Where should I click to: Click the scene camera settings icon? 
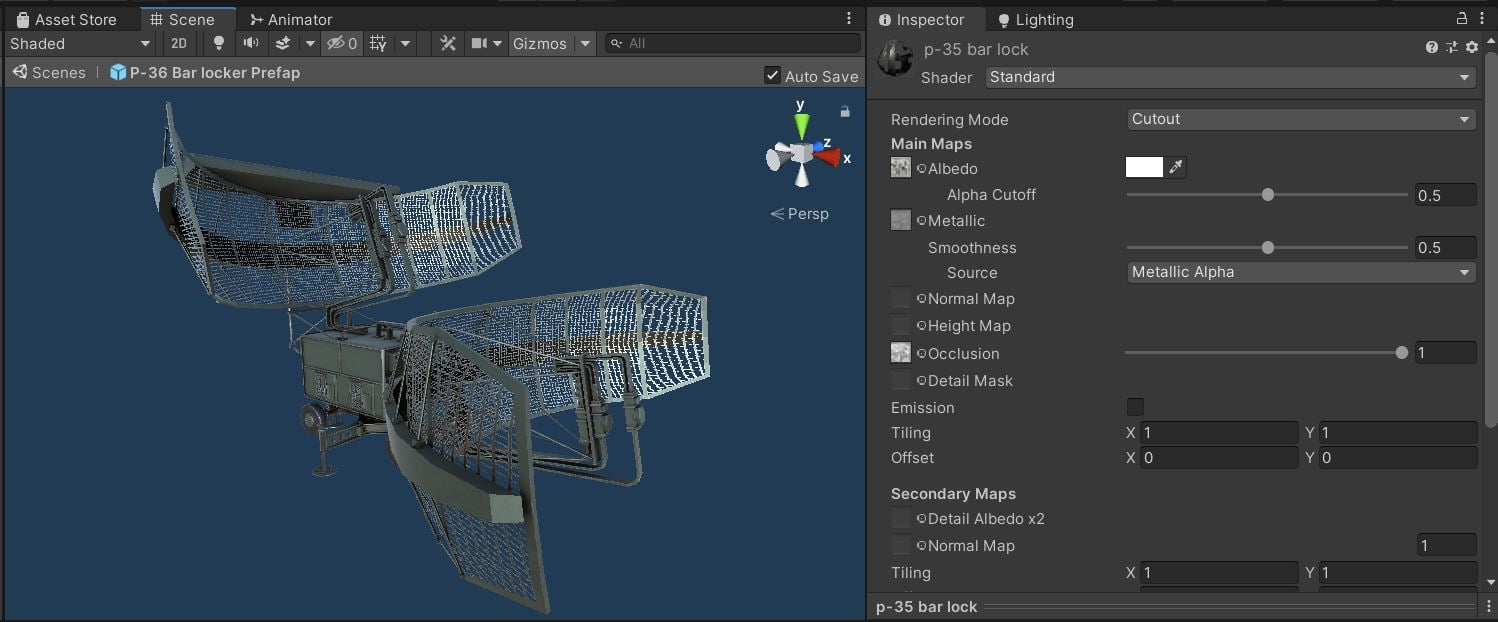tap(479, 43)
